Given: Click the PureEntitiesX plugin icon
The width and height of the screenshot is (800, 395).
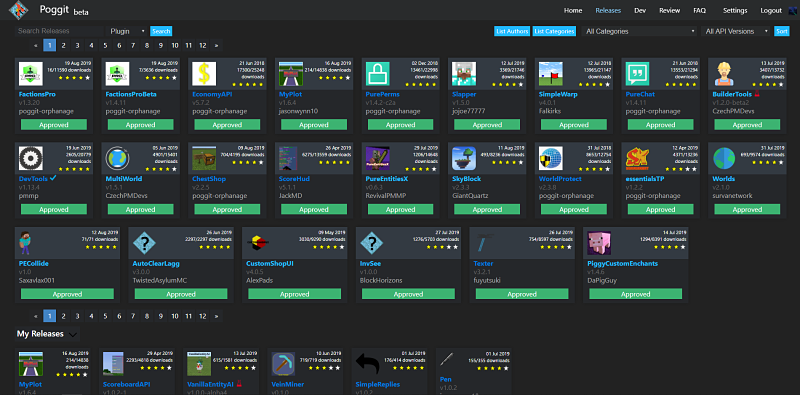Looking at the screenshot, I should click(378, 158).
